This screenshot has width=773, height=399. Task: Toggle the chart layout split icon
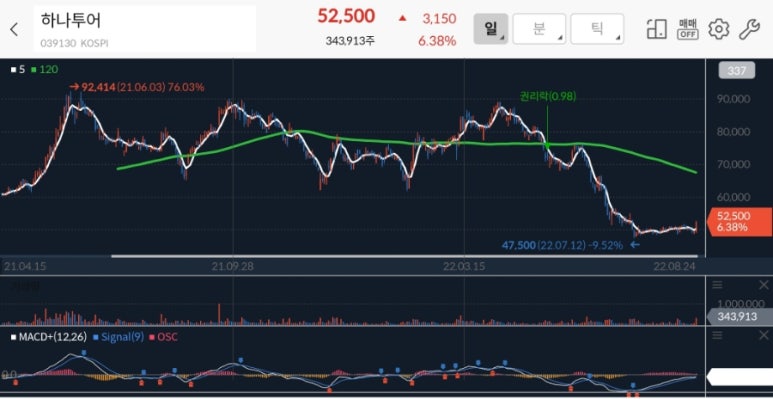coord(657,30)
